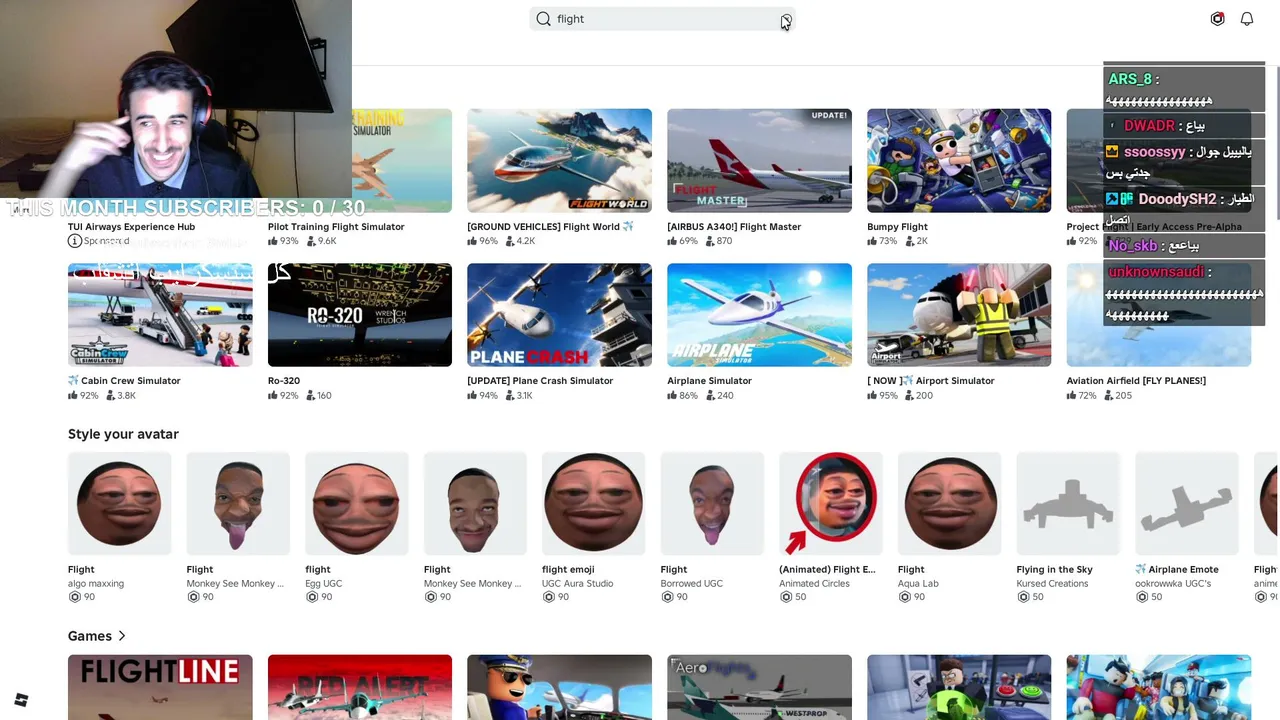Open the Airplane Simulator thumbnail
The width and height of the screenshot is (1280, 720).
[759, 315]
